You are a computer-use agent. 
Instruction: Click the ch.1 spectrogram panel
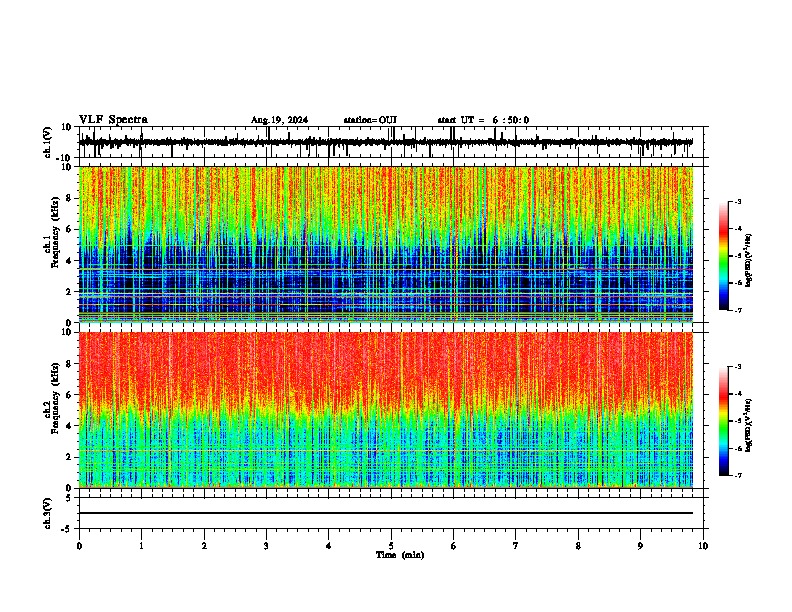pos(386,244)
